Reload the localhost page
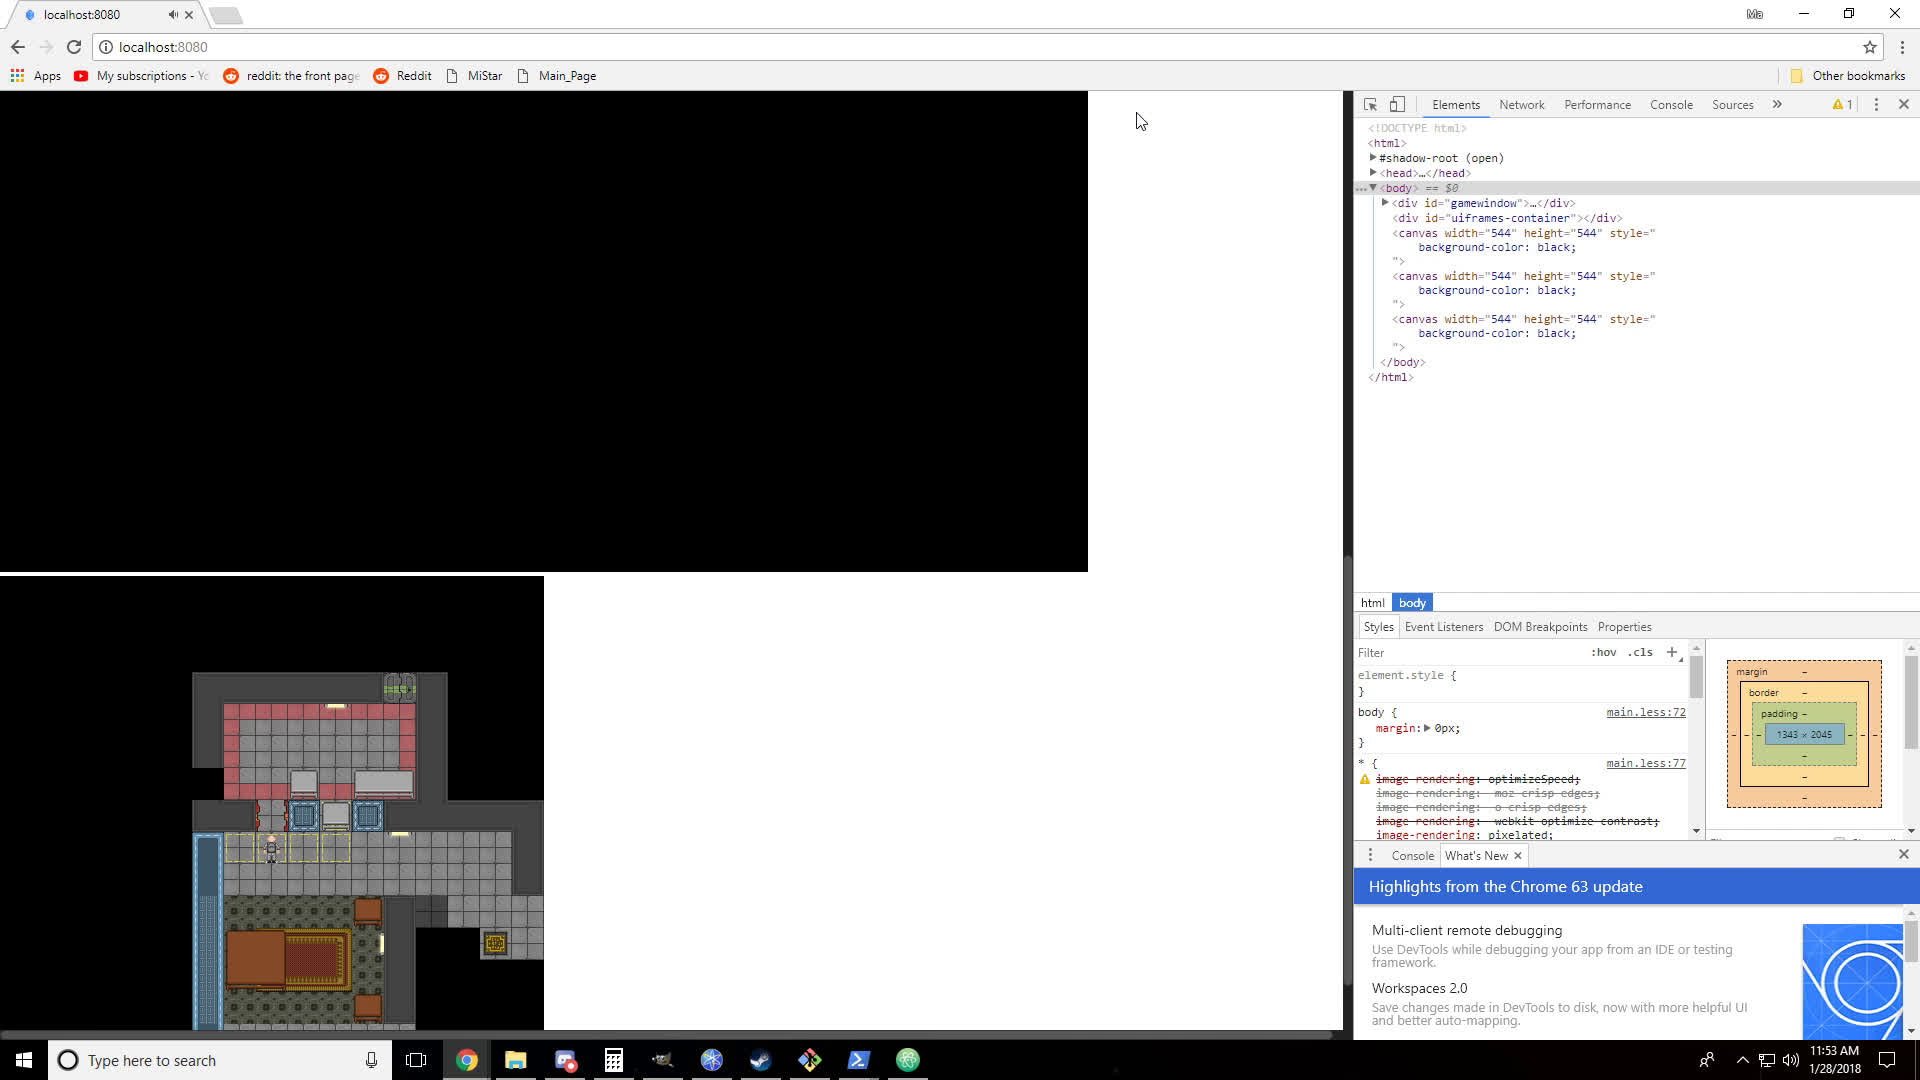 coord(74,47)
